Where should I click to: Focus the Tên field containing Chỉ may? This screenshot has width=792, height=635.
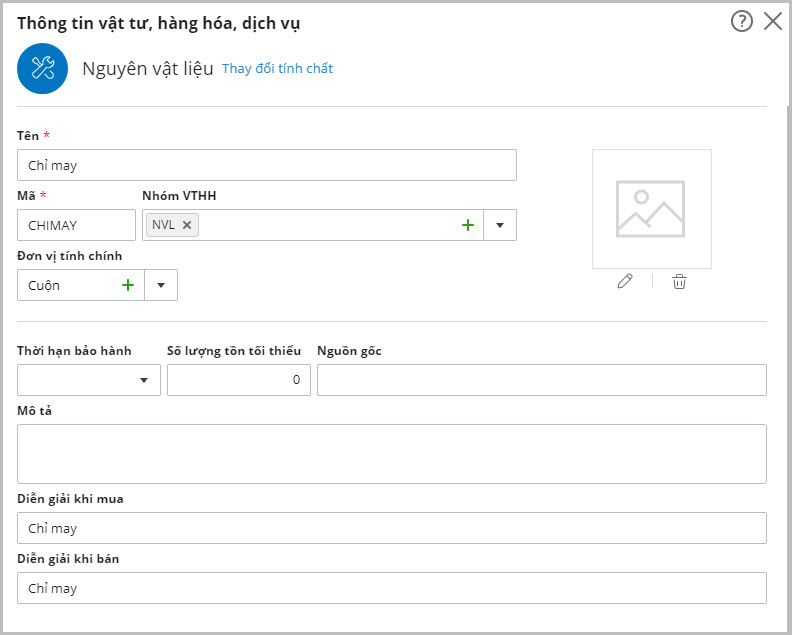(267, 165)
